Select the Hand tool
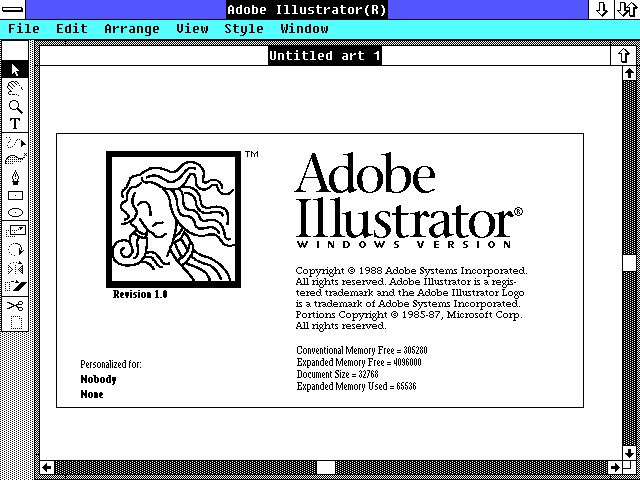Image resolution: width=640 pixels, height=480 pixels. [15, 87]
